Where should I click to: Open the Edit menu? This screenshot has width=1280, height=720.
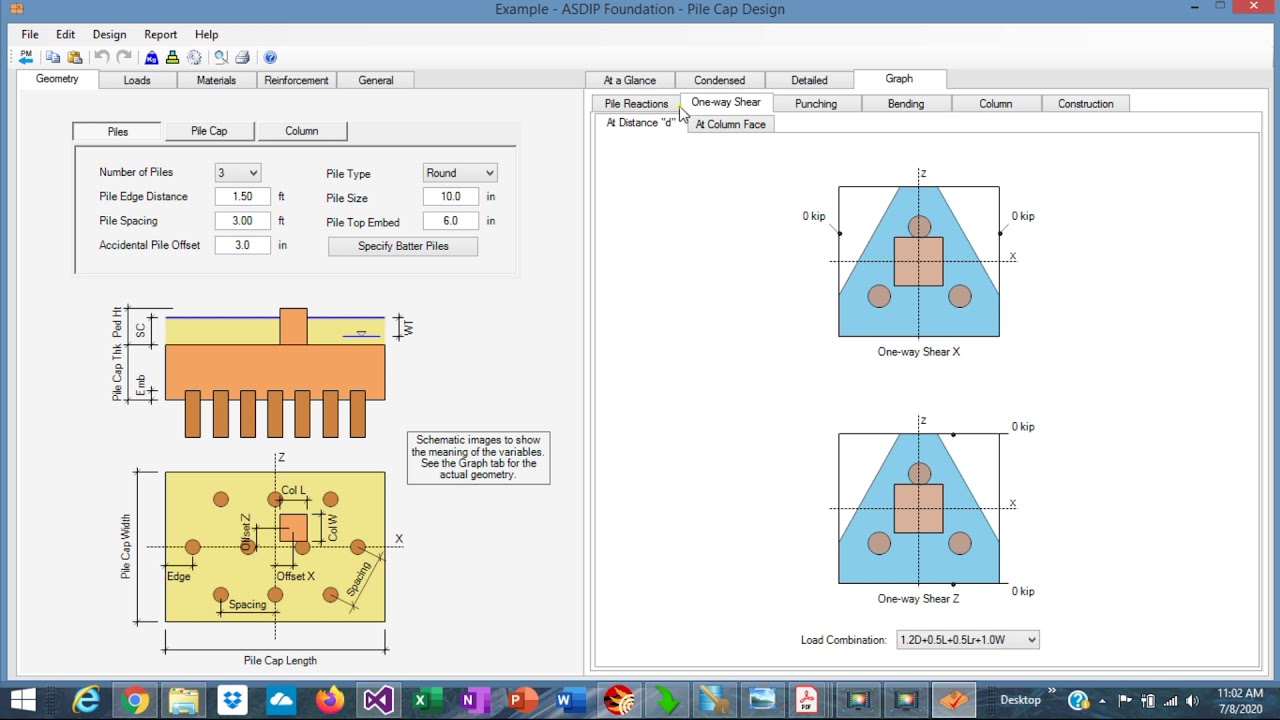[x=66, y=34]
